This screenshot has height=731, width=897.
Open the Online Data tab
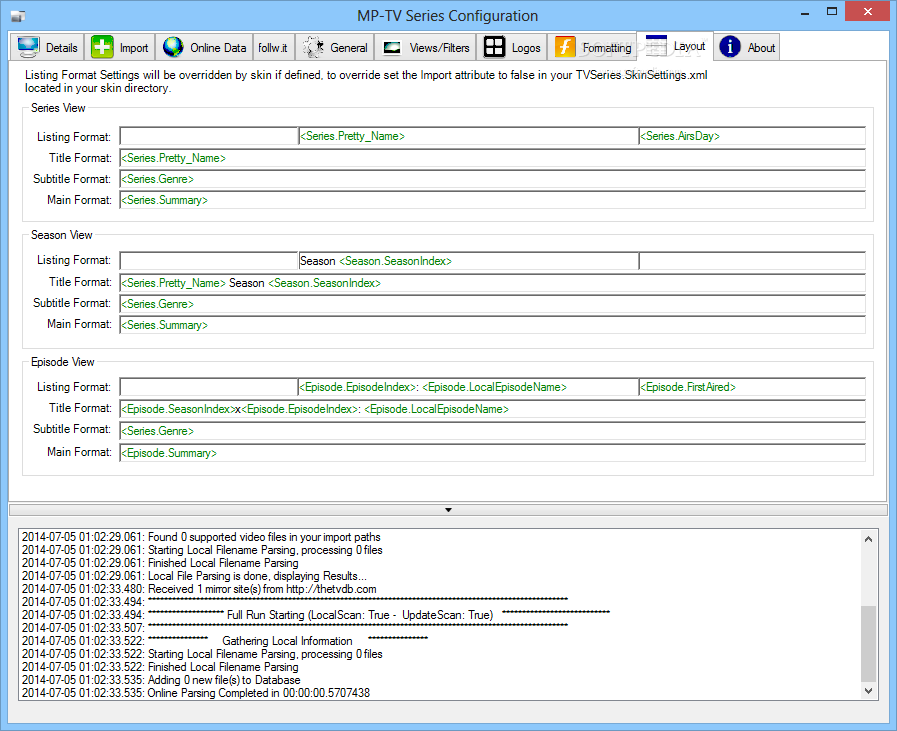(x=204, y=47)
